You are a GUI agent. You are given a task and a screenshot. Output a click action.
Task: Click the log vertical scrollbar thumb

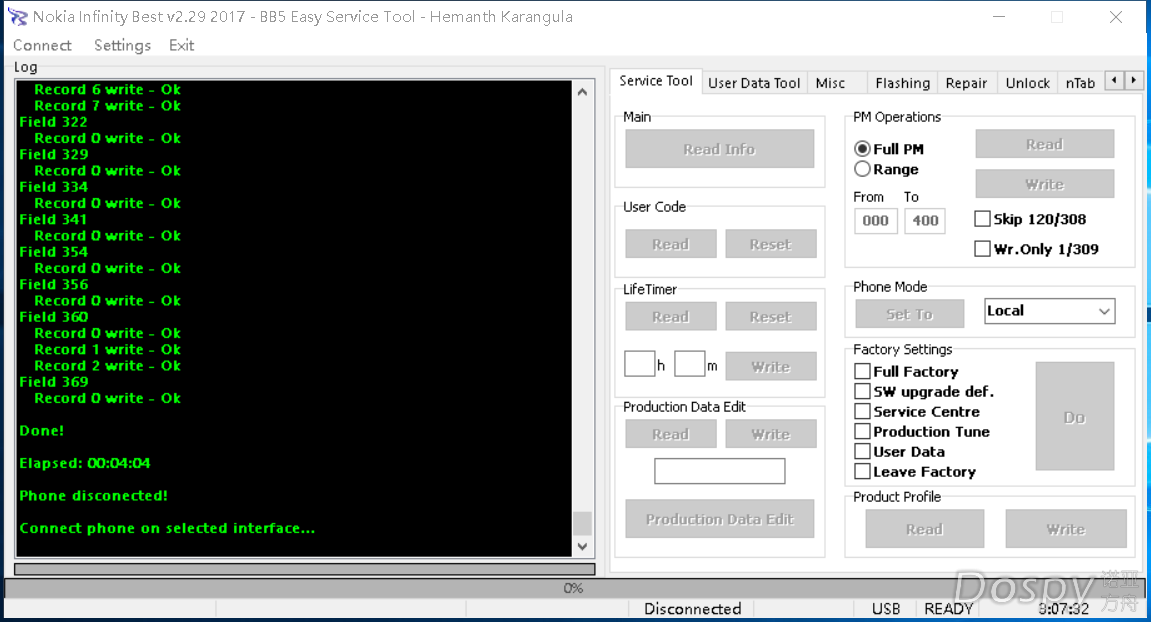[582, 523]
